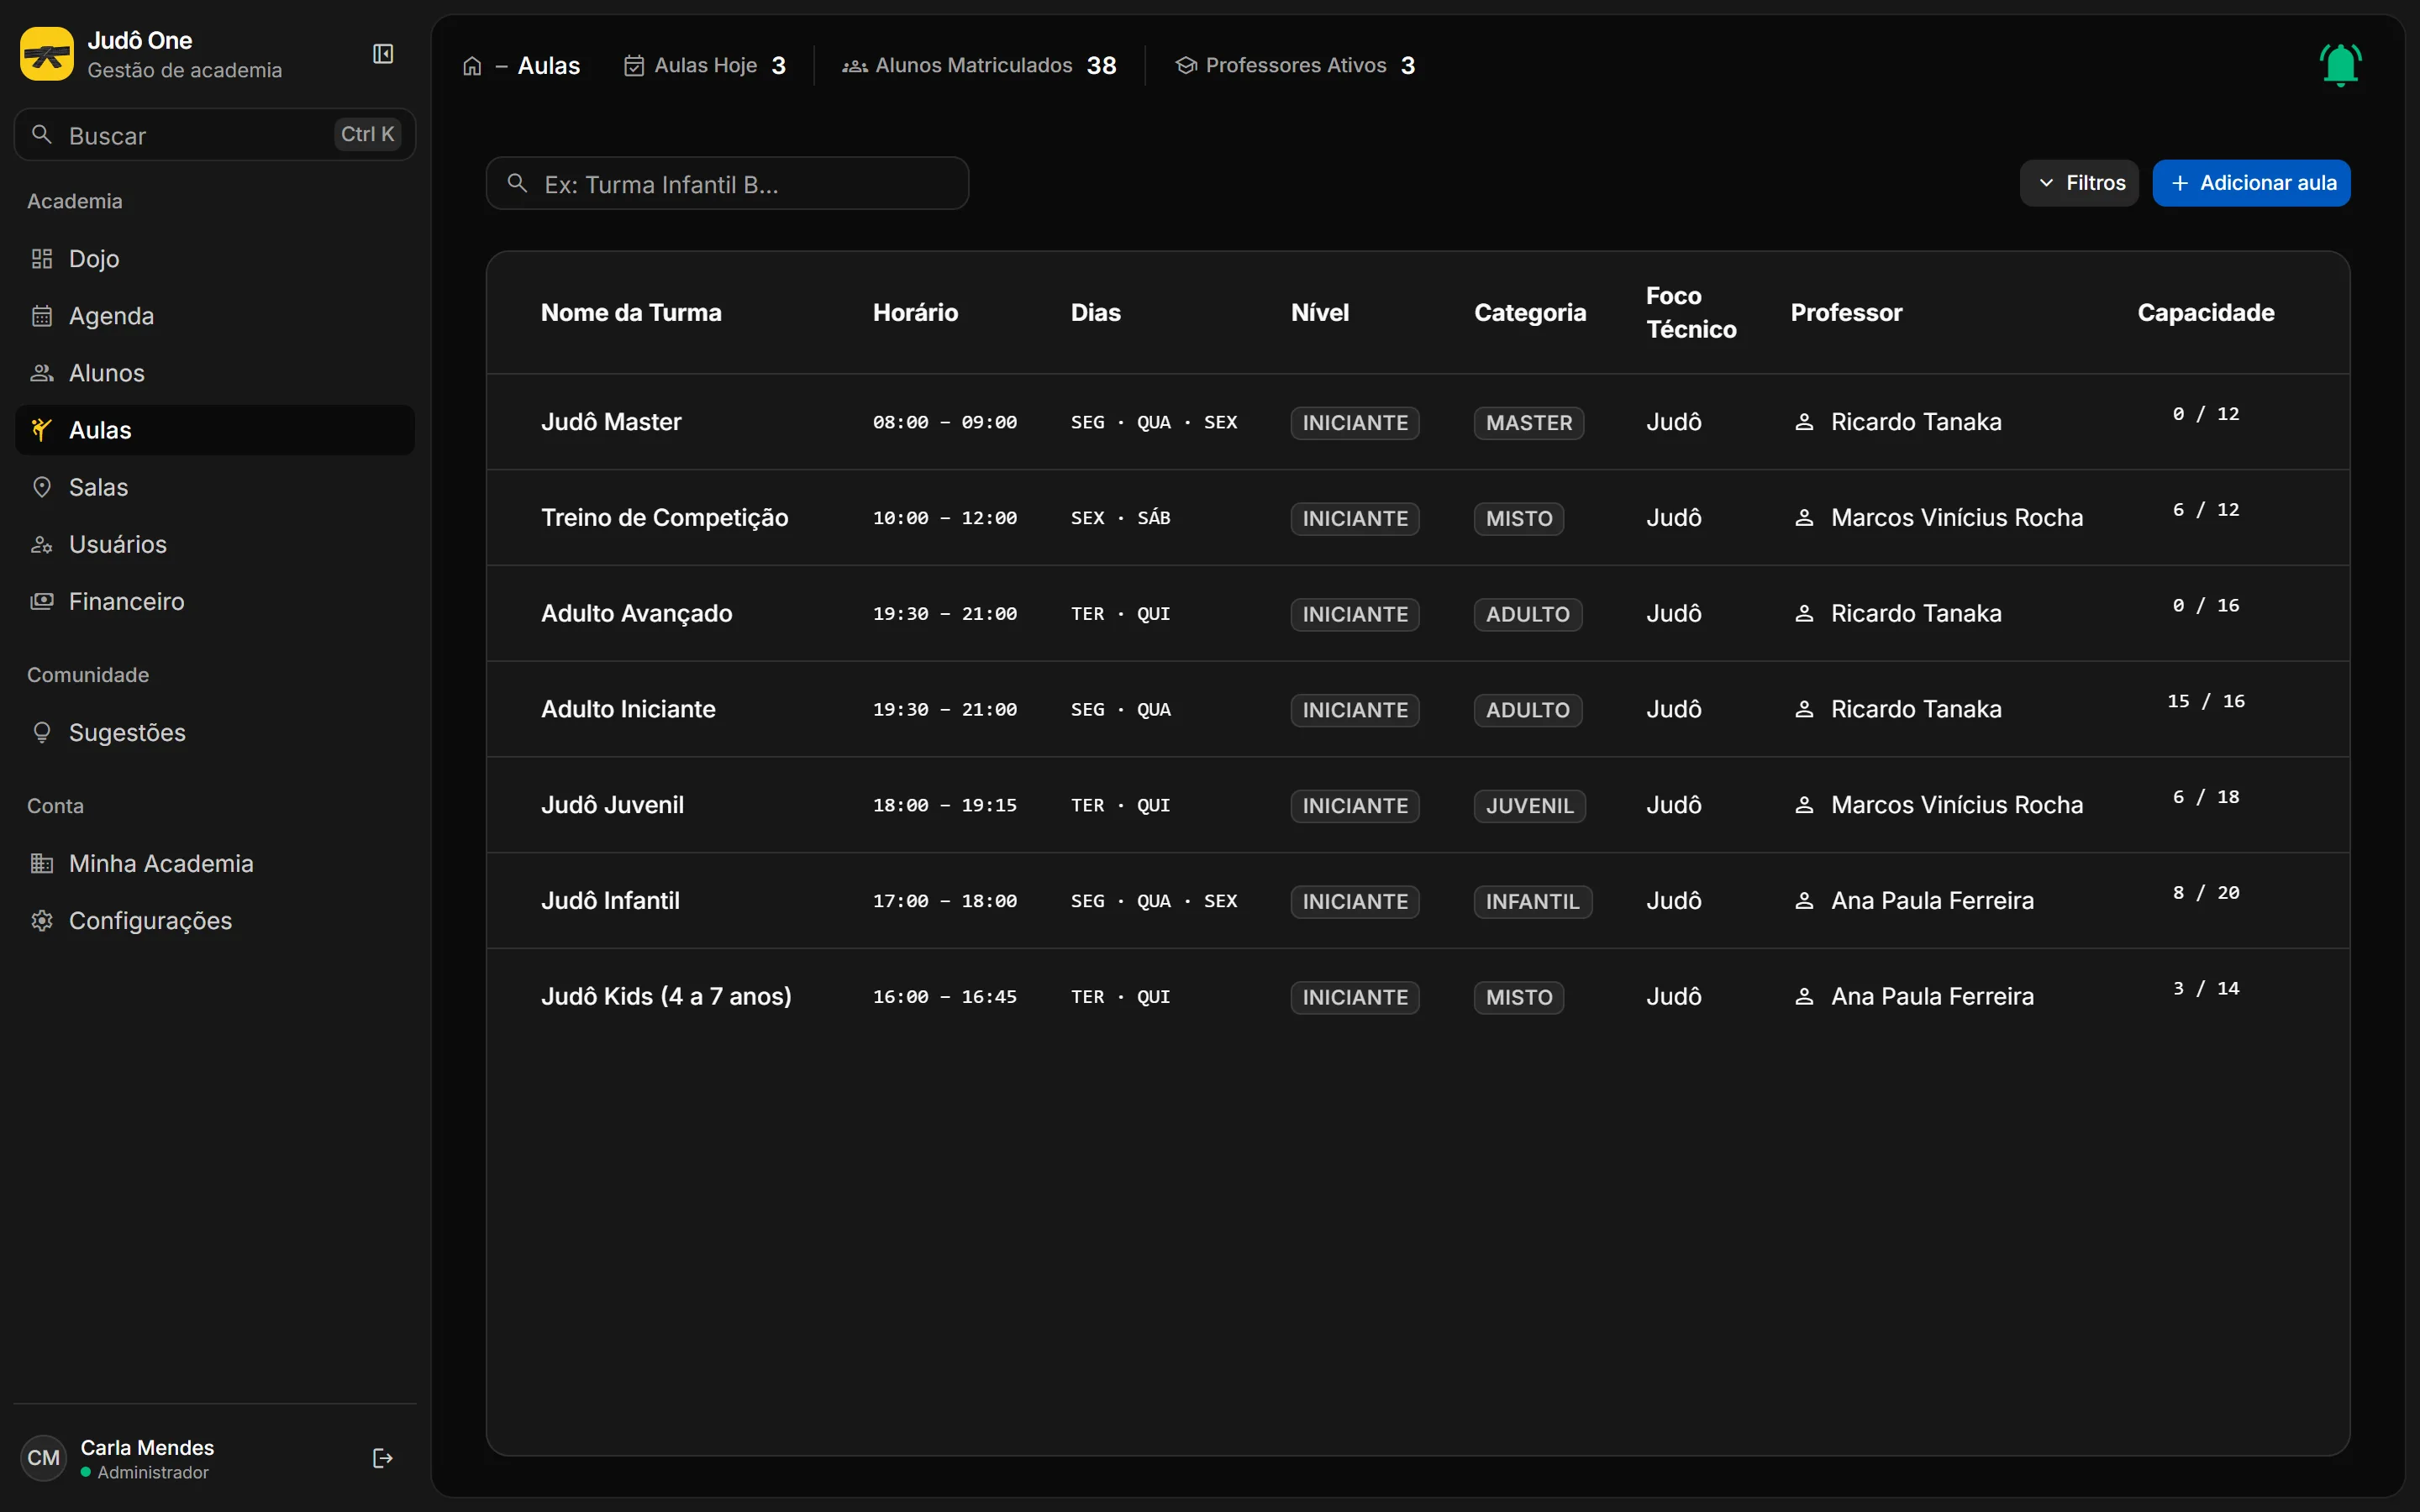Select the Adulto Avançado class name
The image size is (2420, 1512).
click(637, 613)
